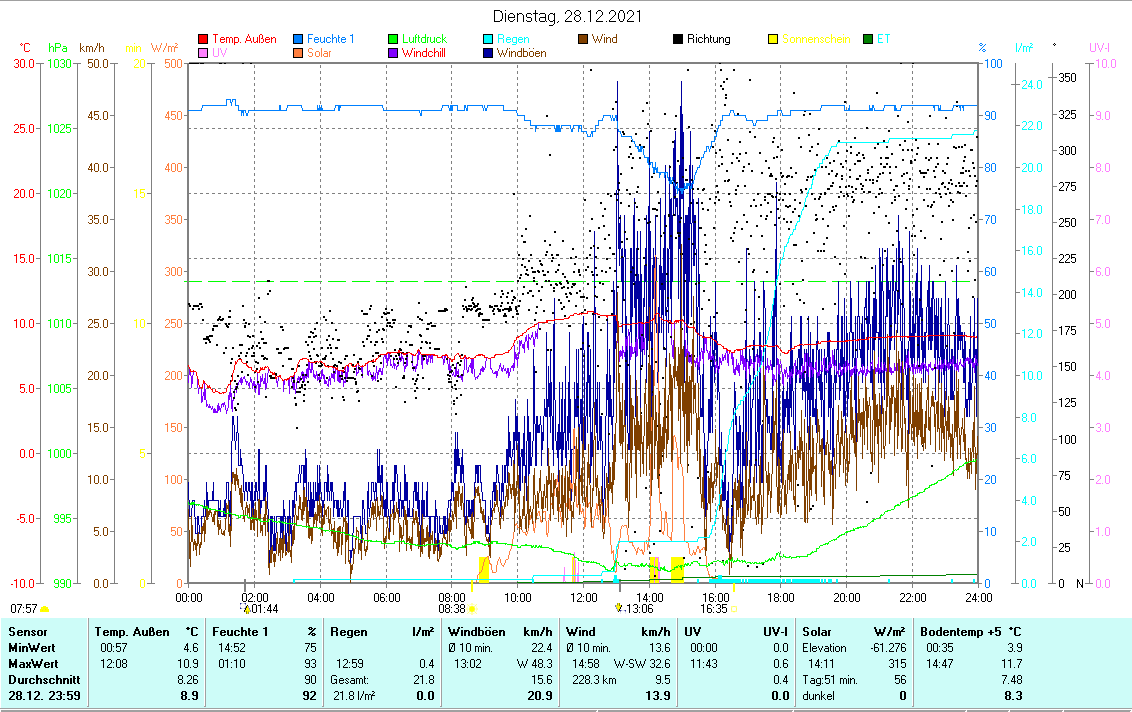Select the purple Windchill legend square

click(x=393, y=53)
